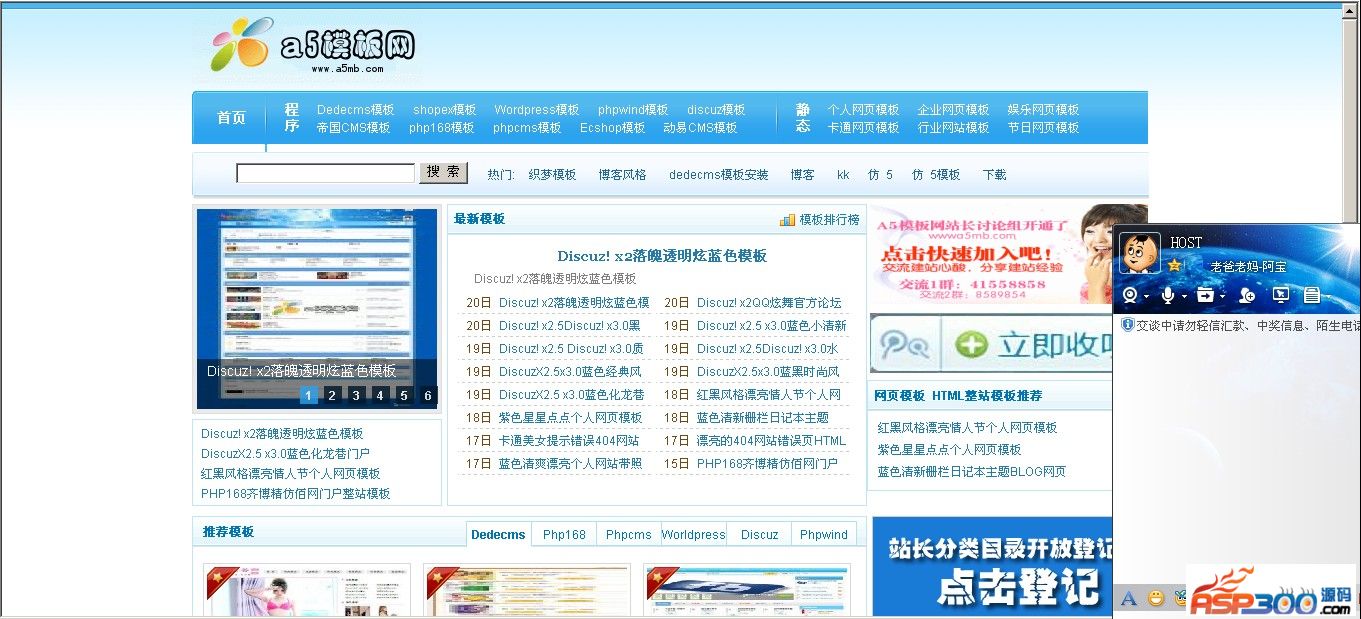Select slide number 3 in slideshow
The height and width of the screenshot is (619, 1361).
356,395
